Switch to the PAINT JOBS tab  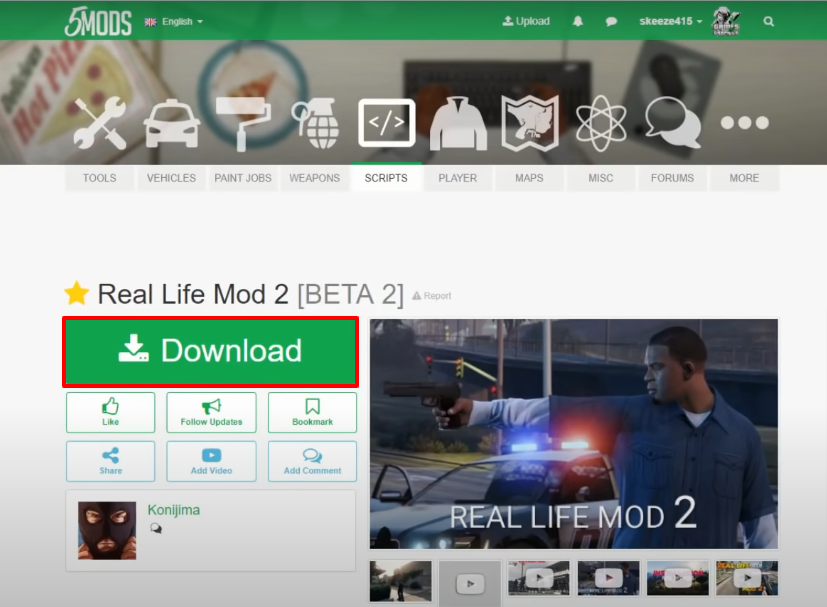(243, 178)
